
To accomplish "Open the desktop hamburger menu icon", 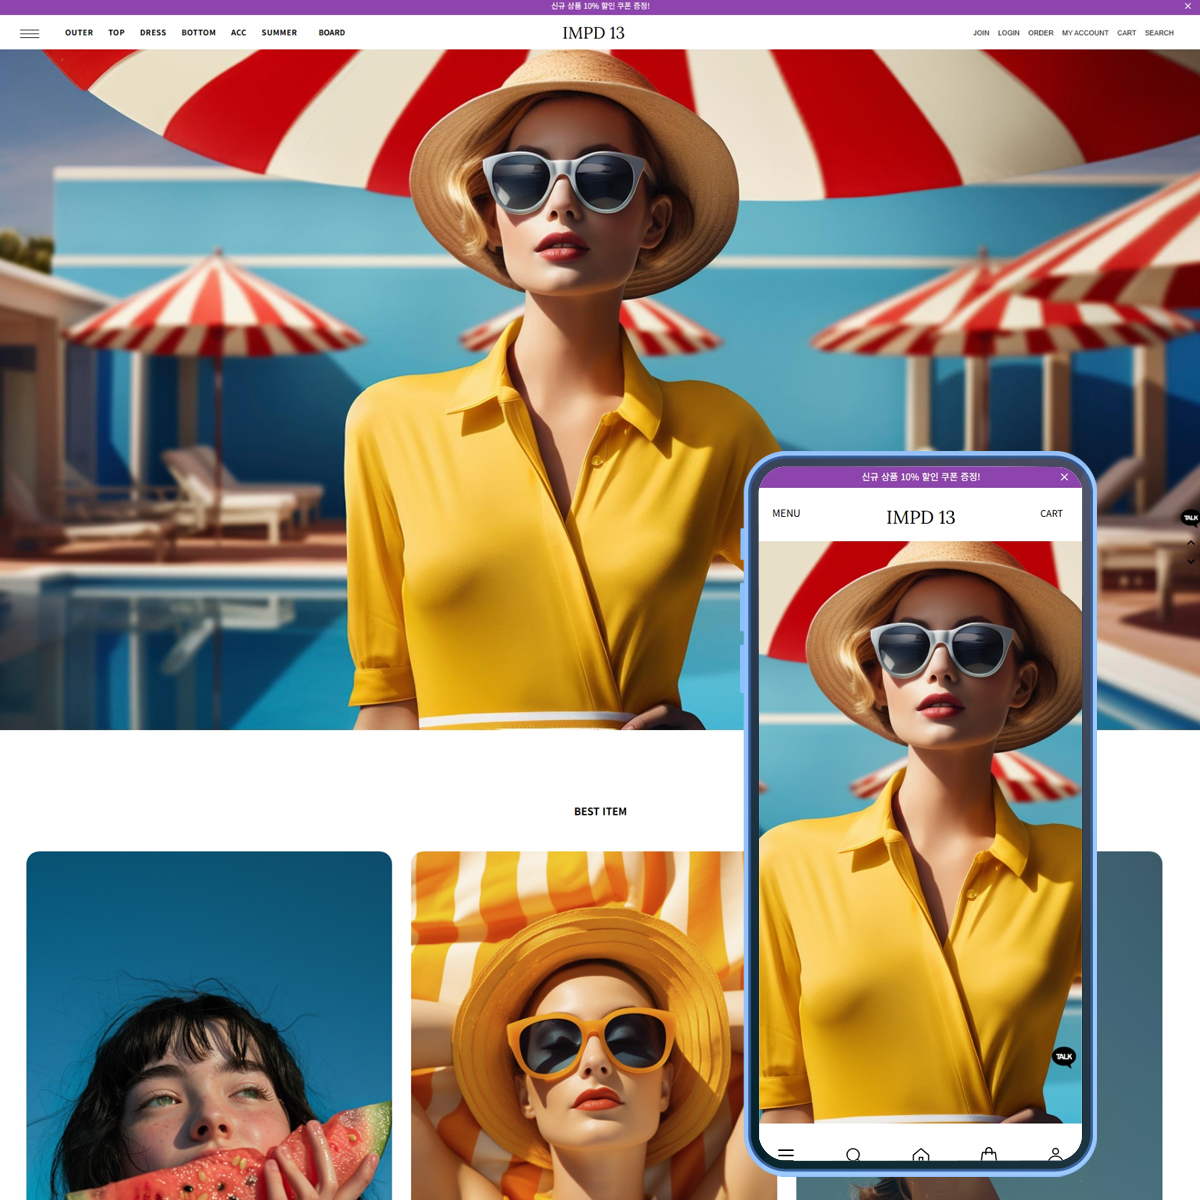I will tap(29, 33).
